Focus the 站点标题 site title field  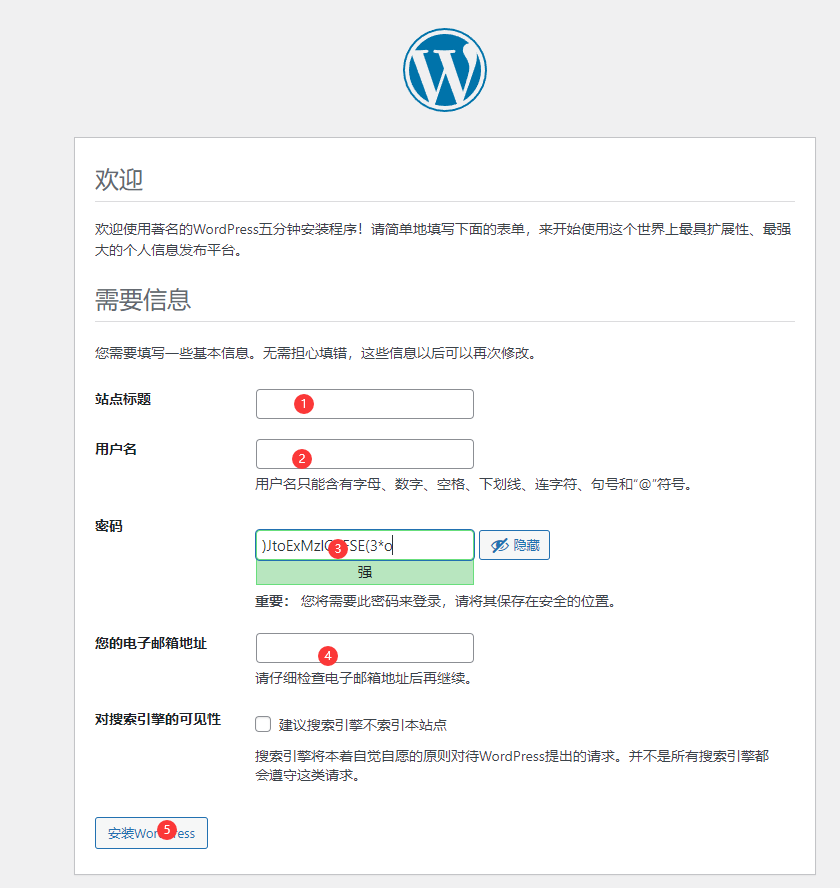(x=365, y=404)
